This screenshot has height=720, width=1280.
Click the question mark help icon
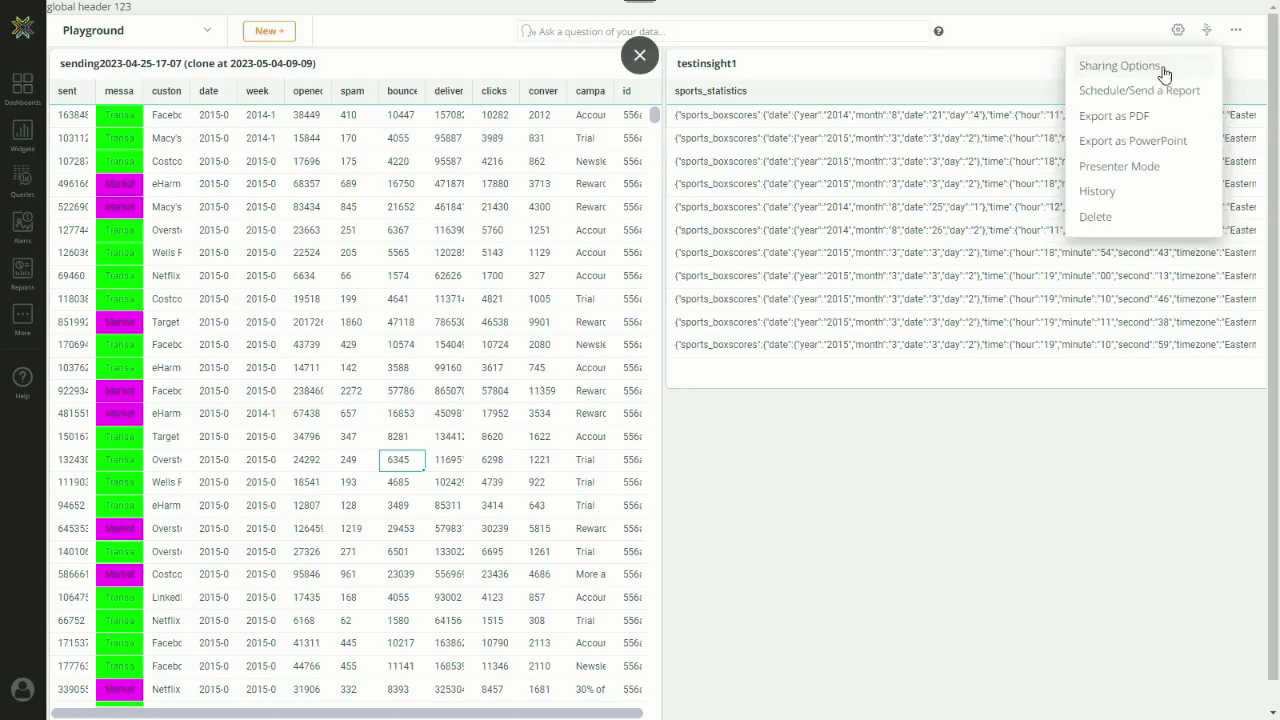(938, 31)
